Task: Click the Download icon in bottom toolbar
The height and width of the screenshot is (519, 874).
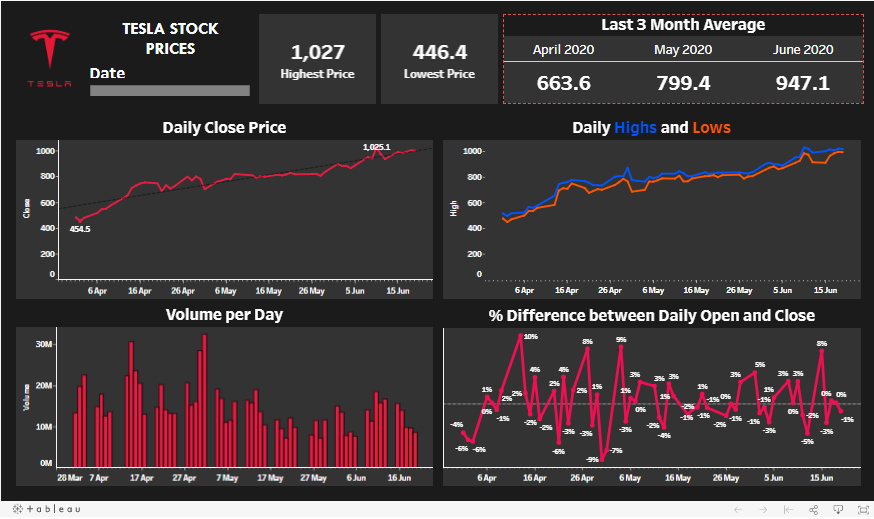Action: coord(838,510)
